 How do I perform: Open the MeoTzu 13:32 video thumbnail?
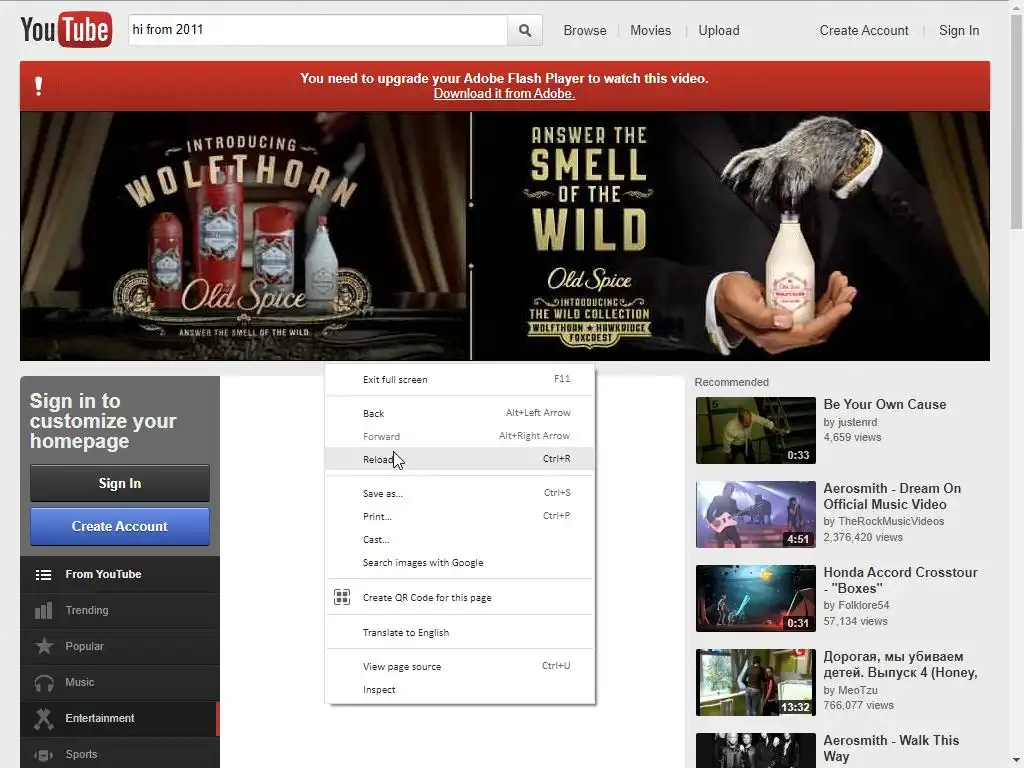pos(756,682)
